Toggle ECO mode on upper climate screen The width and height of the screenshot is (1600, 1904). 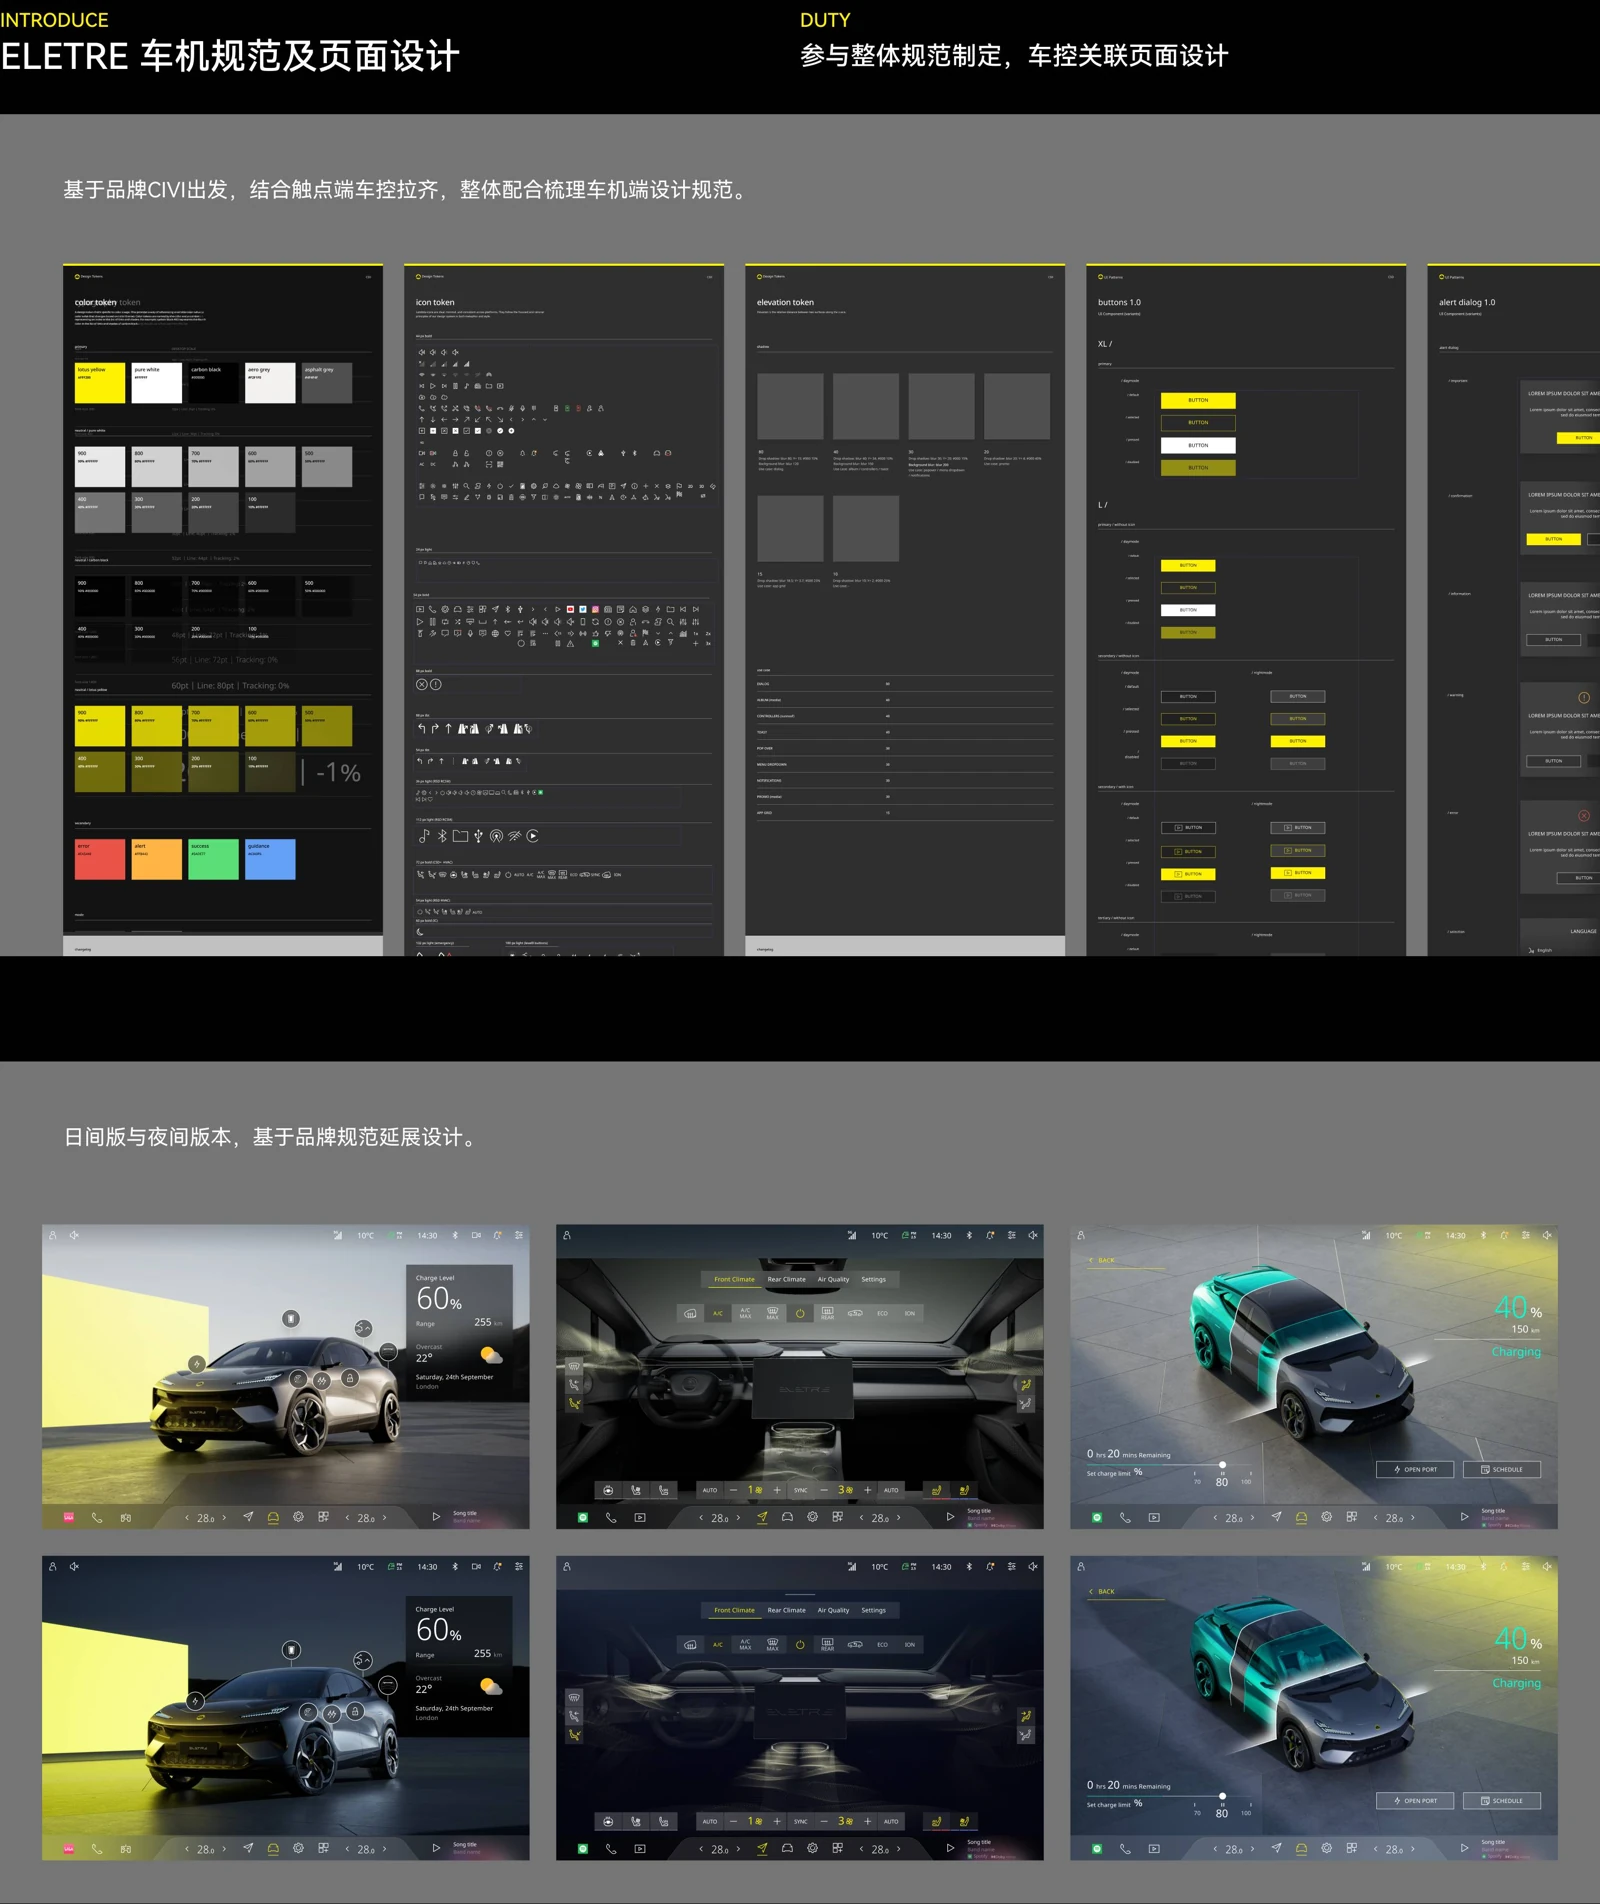(882, 1313)
